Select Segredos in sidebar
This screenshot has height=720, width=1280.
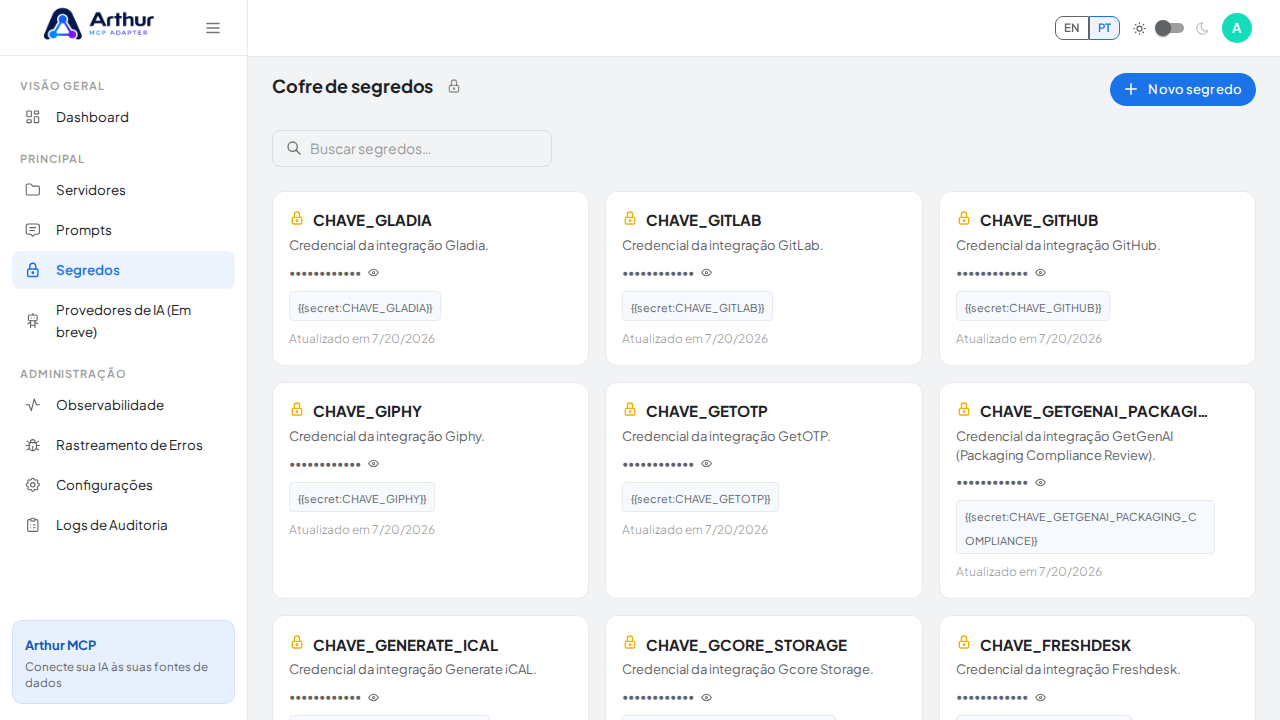[x=123, y=270]
